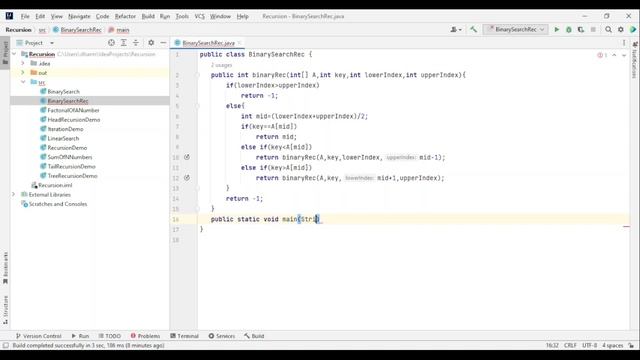Open the BinarySearchRec run configuration dropdown
The image size is (640, 360).
click(516, 29)
